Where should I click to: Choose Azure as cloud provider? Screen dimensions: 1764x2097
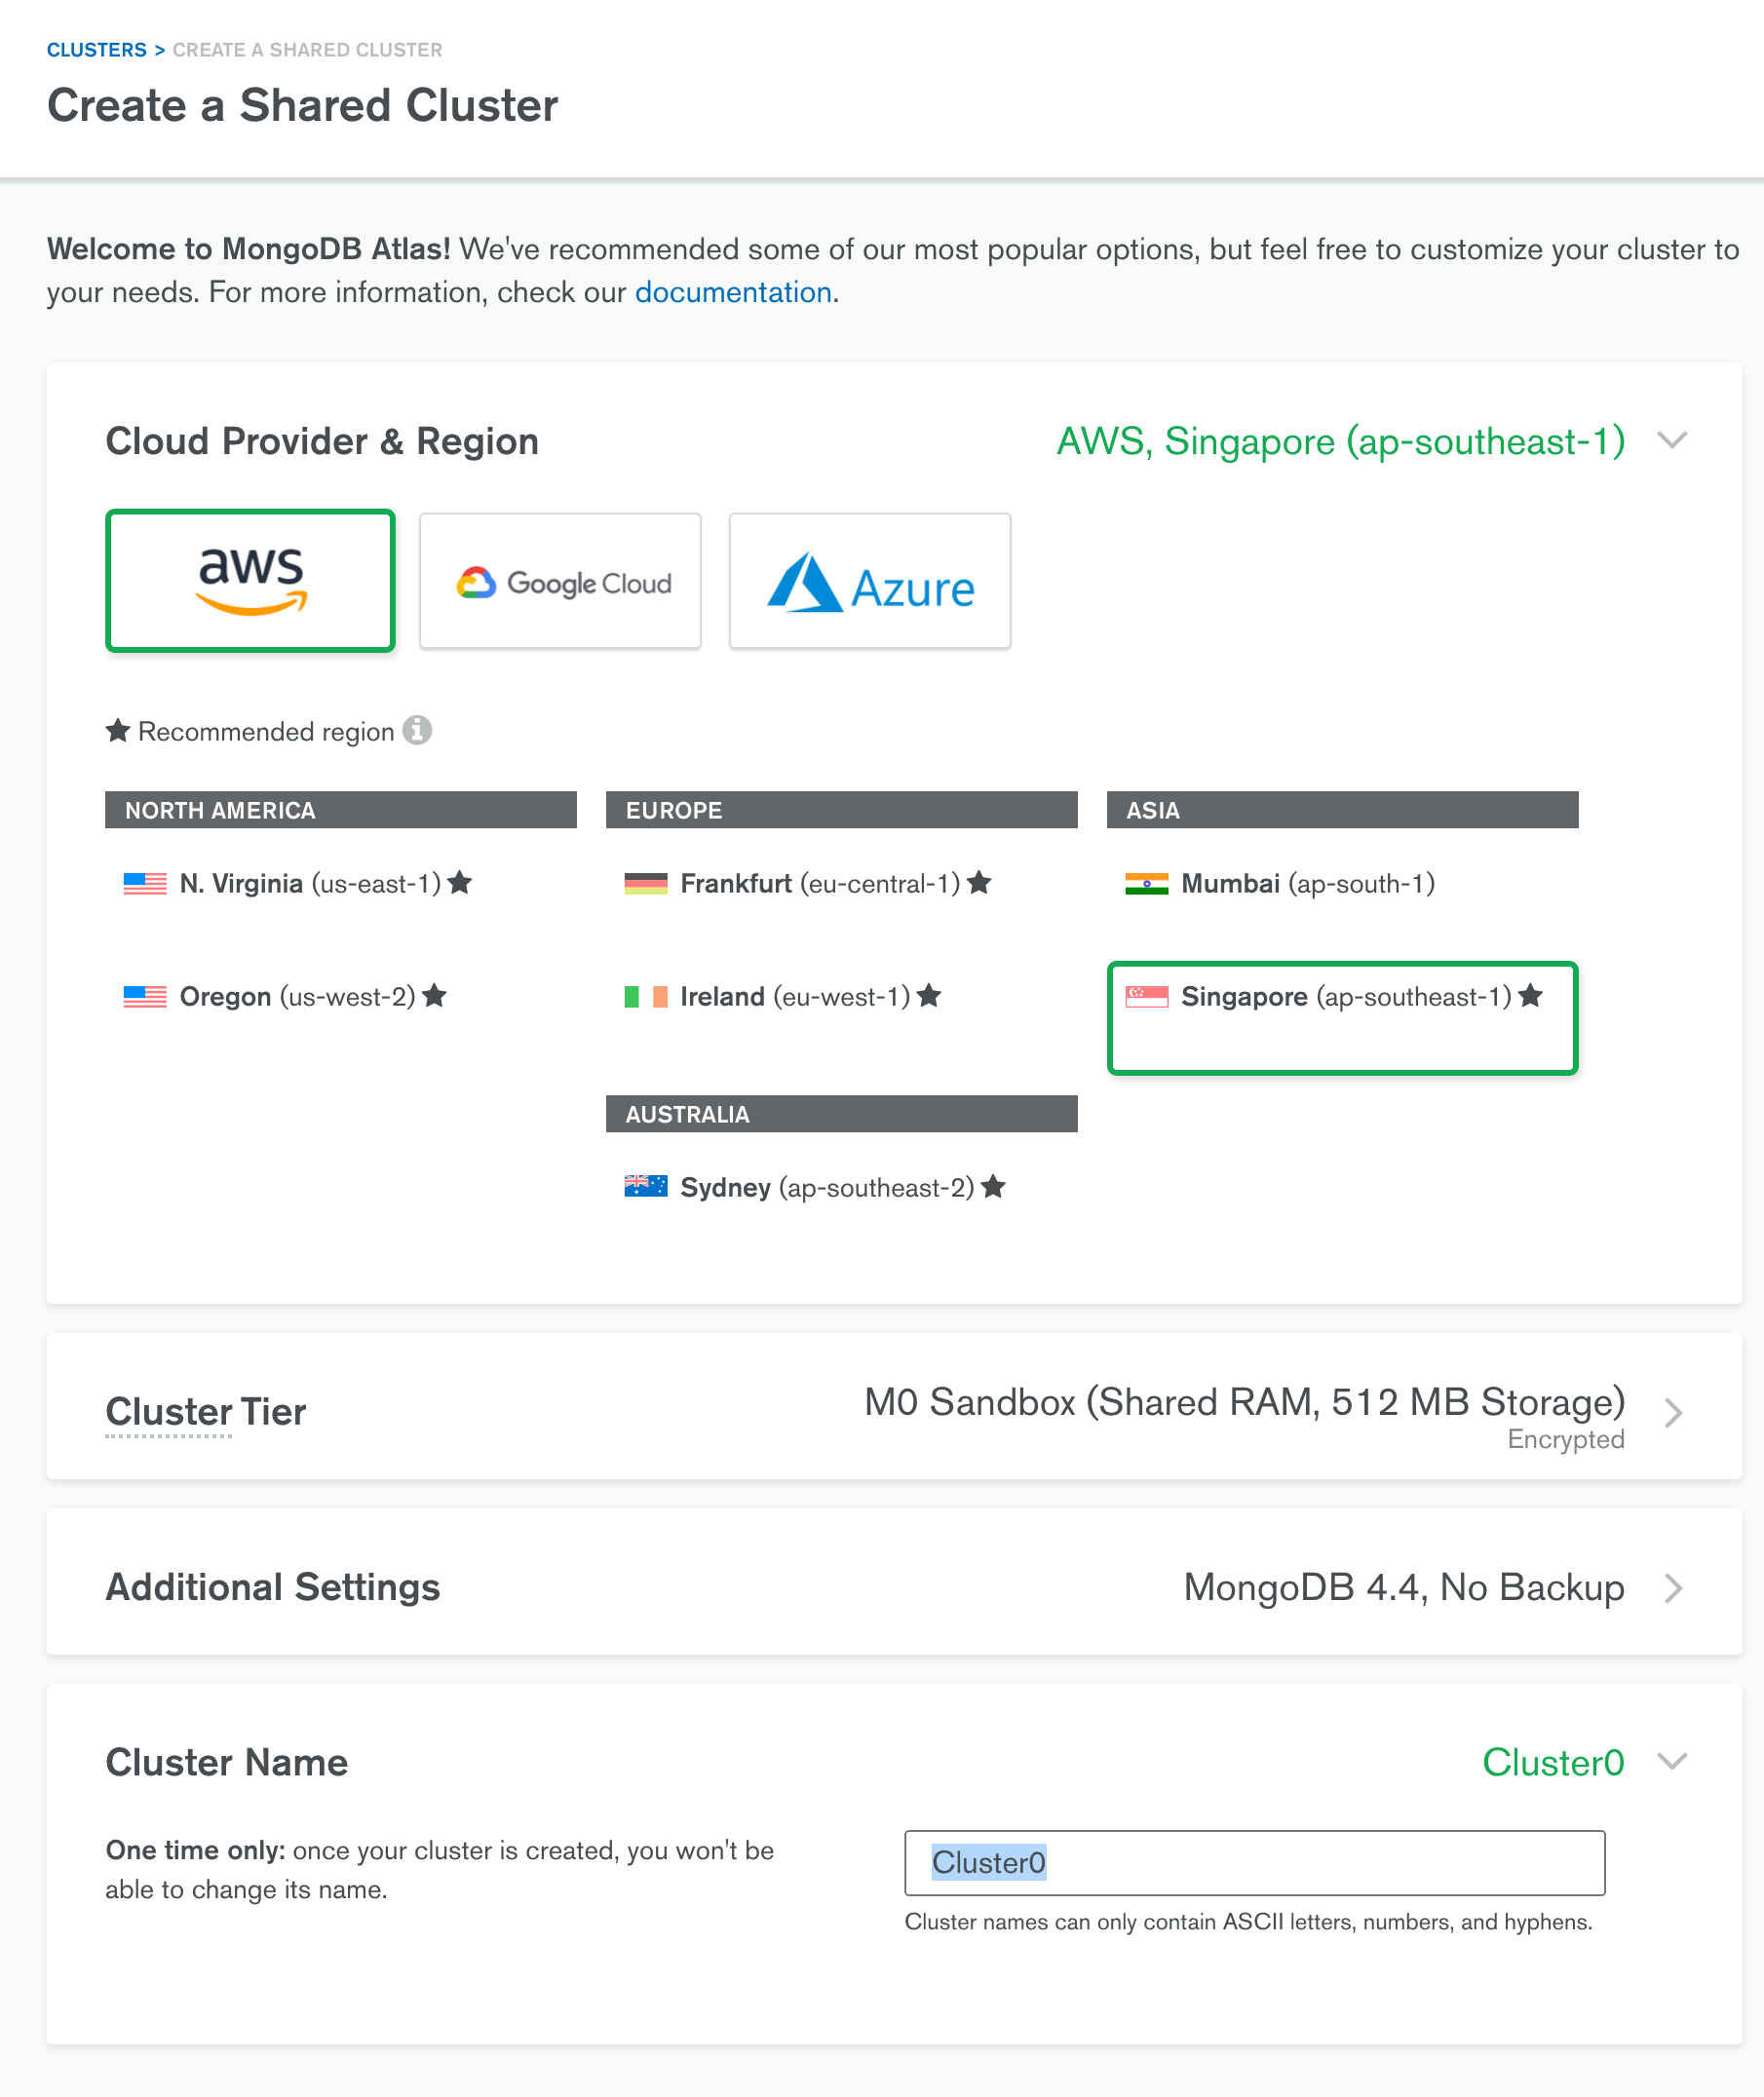tap(870, 581)
